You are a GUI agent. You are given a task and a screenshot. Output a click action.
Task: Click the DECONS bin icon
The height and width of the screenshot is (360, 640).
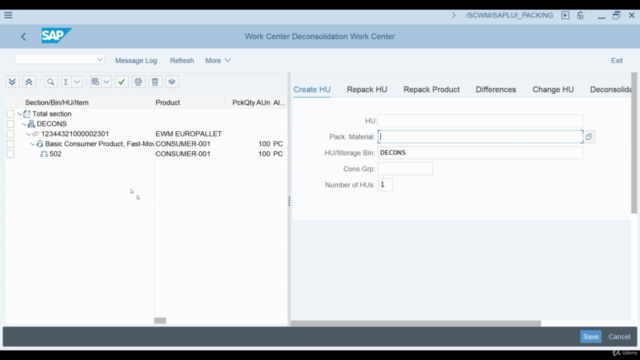point(31,124)
